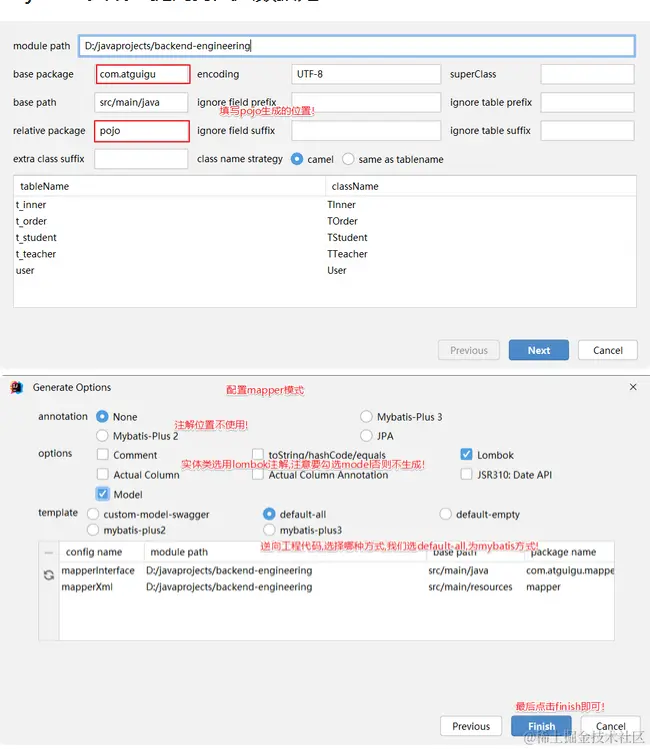Select annotation None radio button
This screenshot has height=750, width=650.
(102, 417)
